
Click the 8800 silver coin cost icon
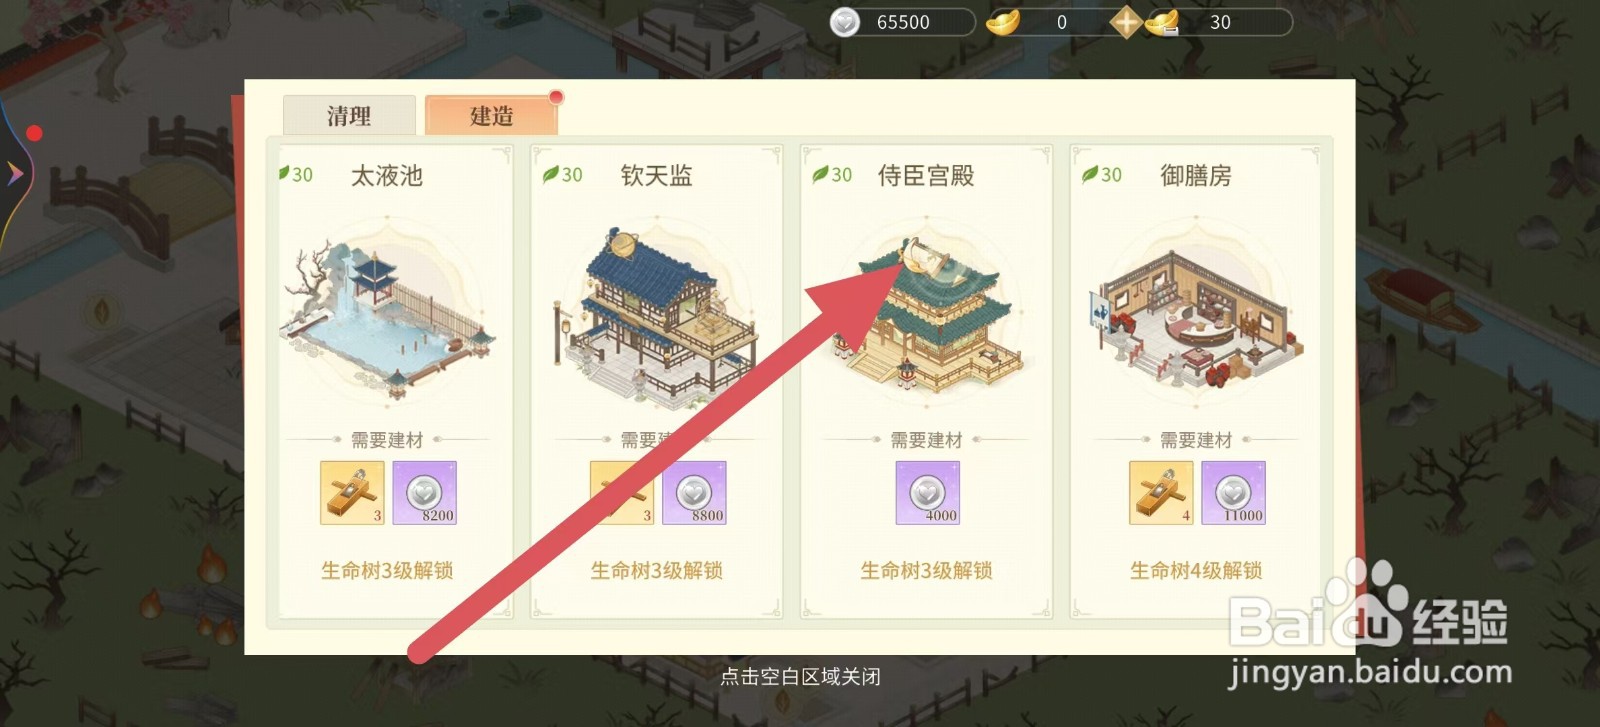point(694,493)
